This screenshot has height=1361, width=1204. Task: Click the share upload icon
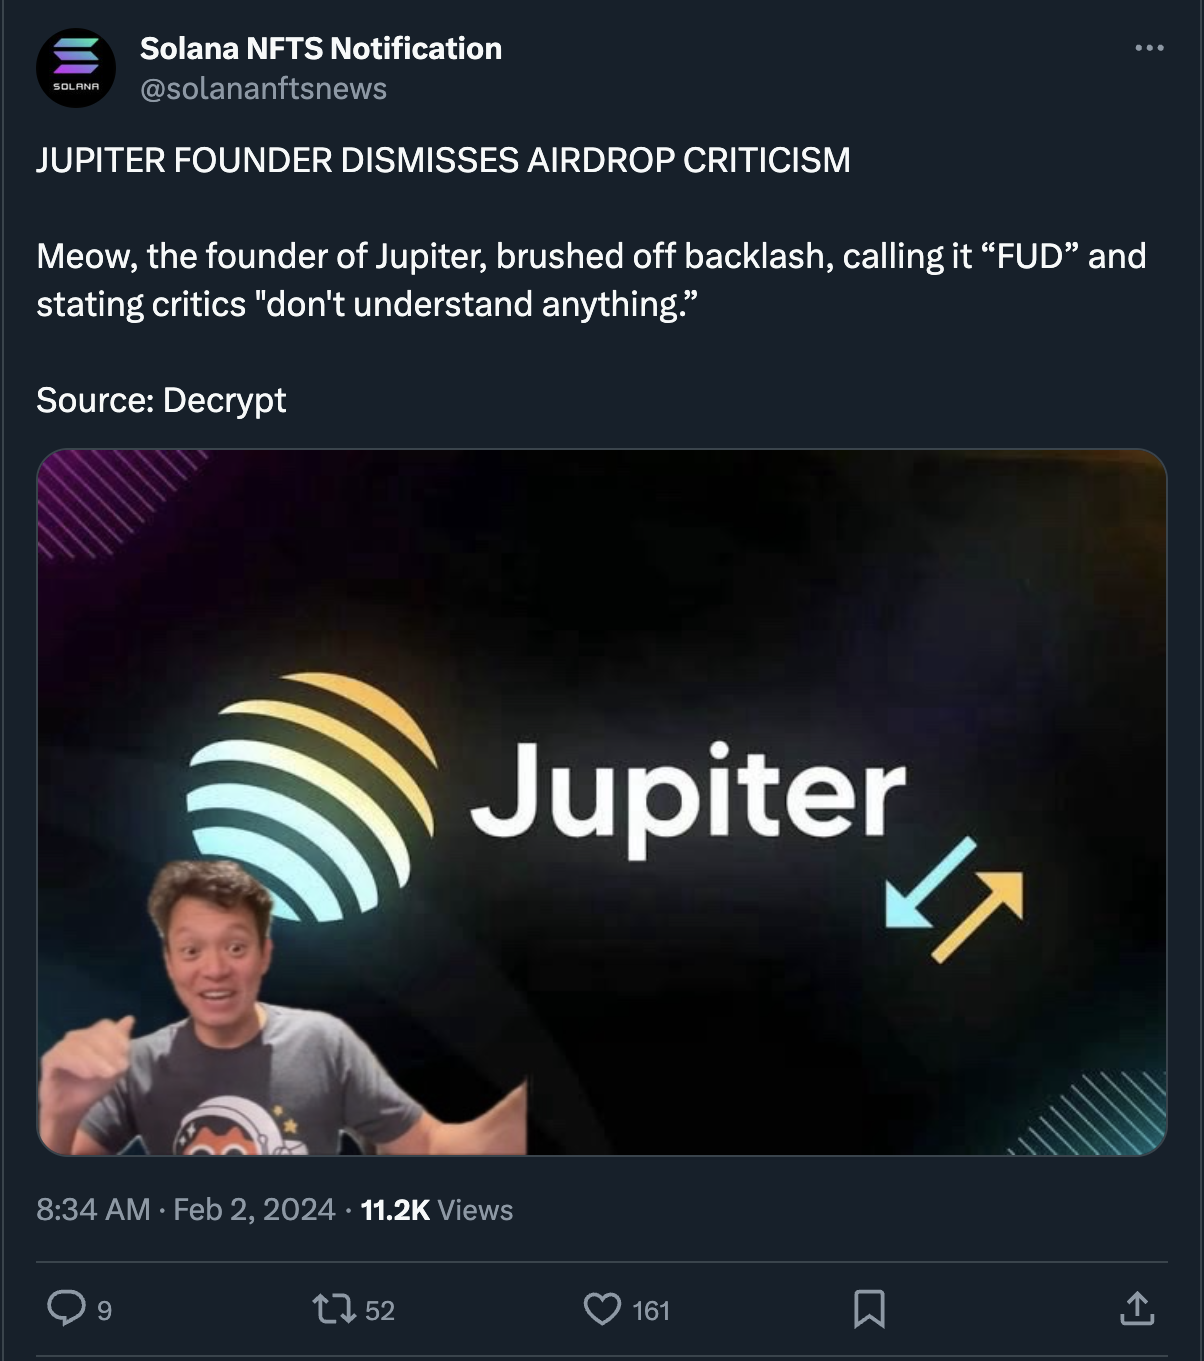[1137, 1308]
